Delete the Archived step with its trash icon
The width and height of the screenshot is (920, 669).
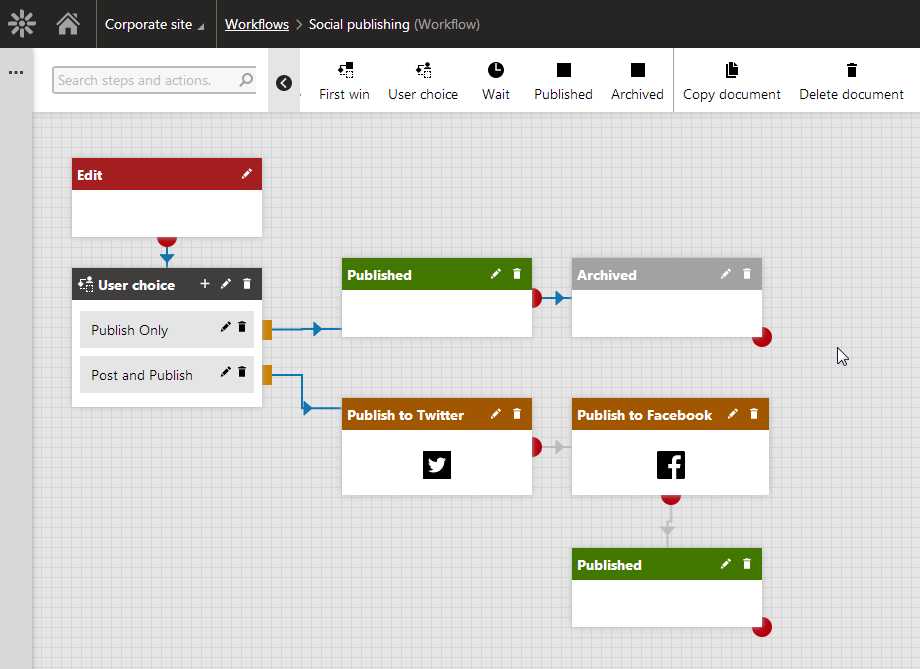point(746,274)
